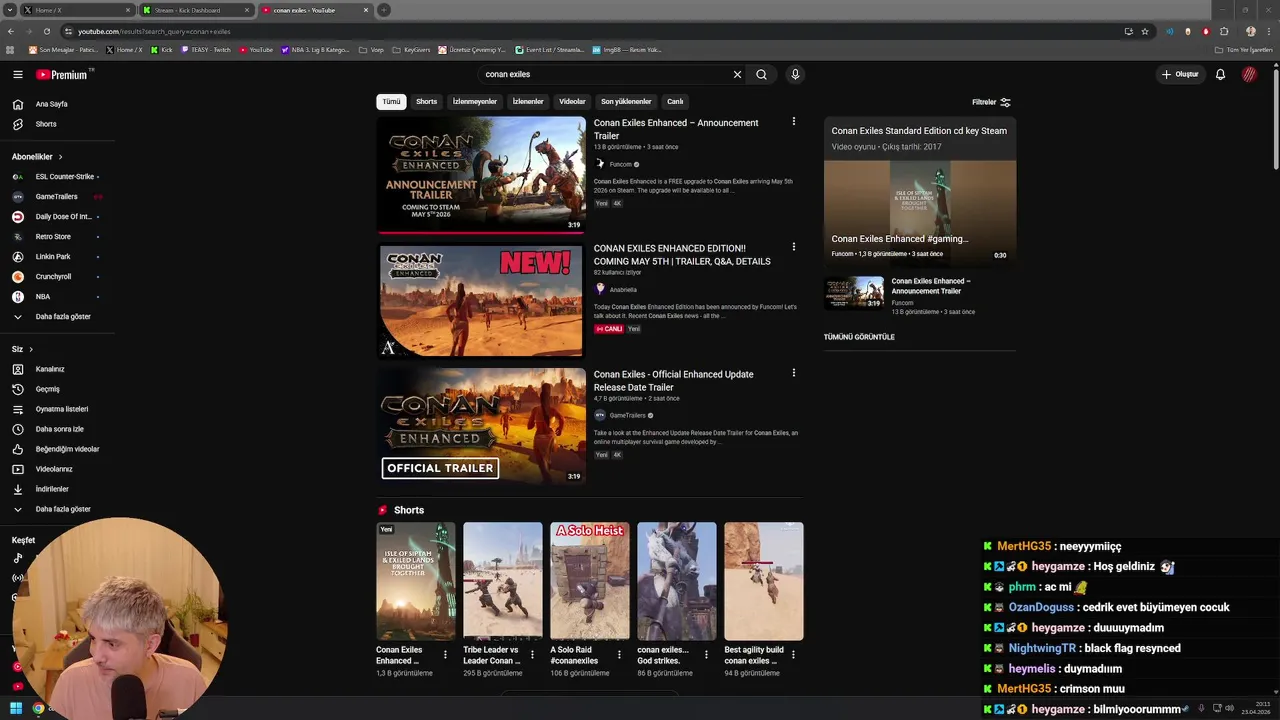This screenshot has height=720, width=1280.
Task: Select the İzlenmeyenler filter chip
Action: (x=475, y=101)
